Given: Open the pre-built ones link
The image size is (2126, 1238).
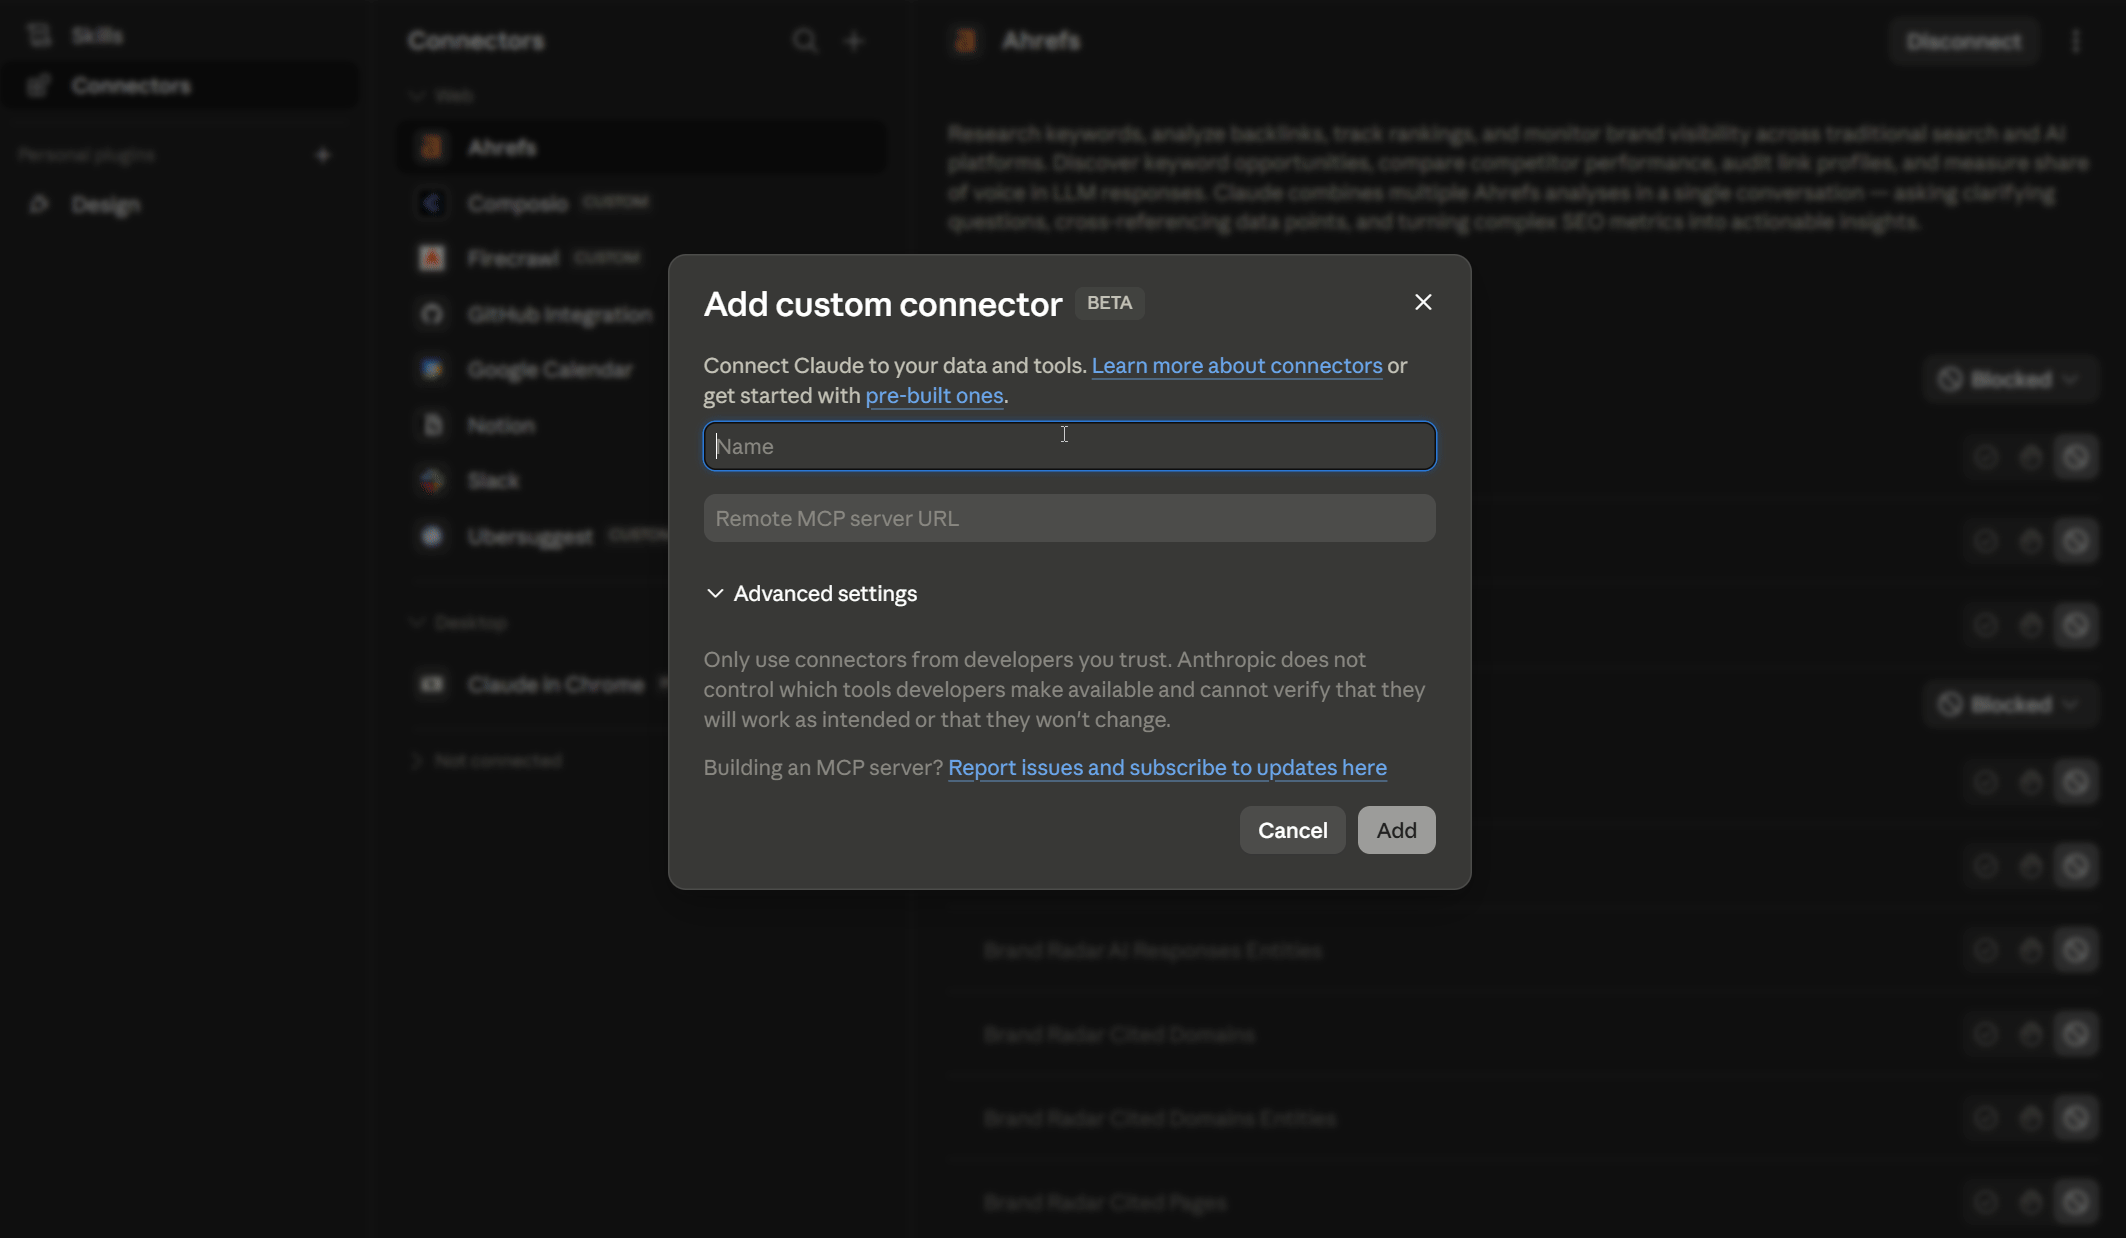Looking at the screenshot, I should click(934, 396).
